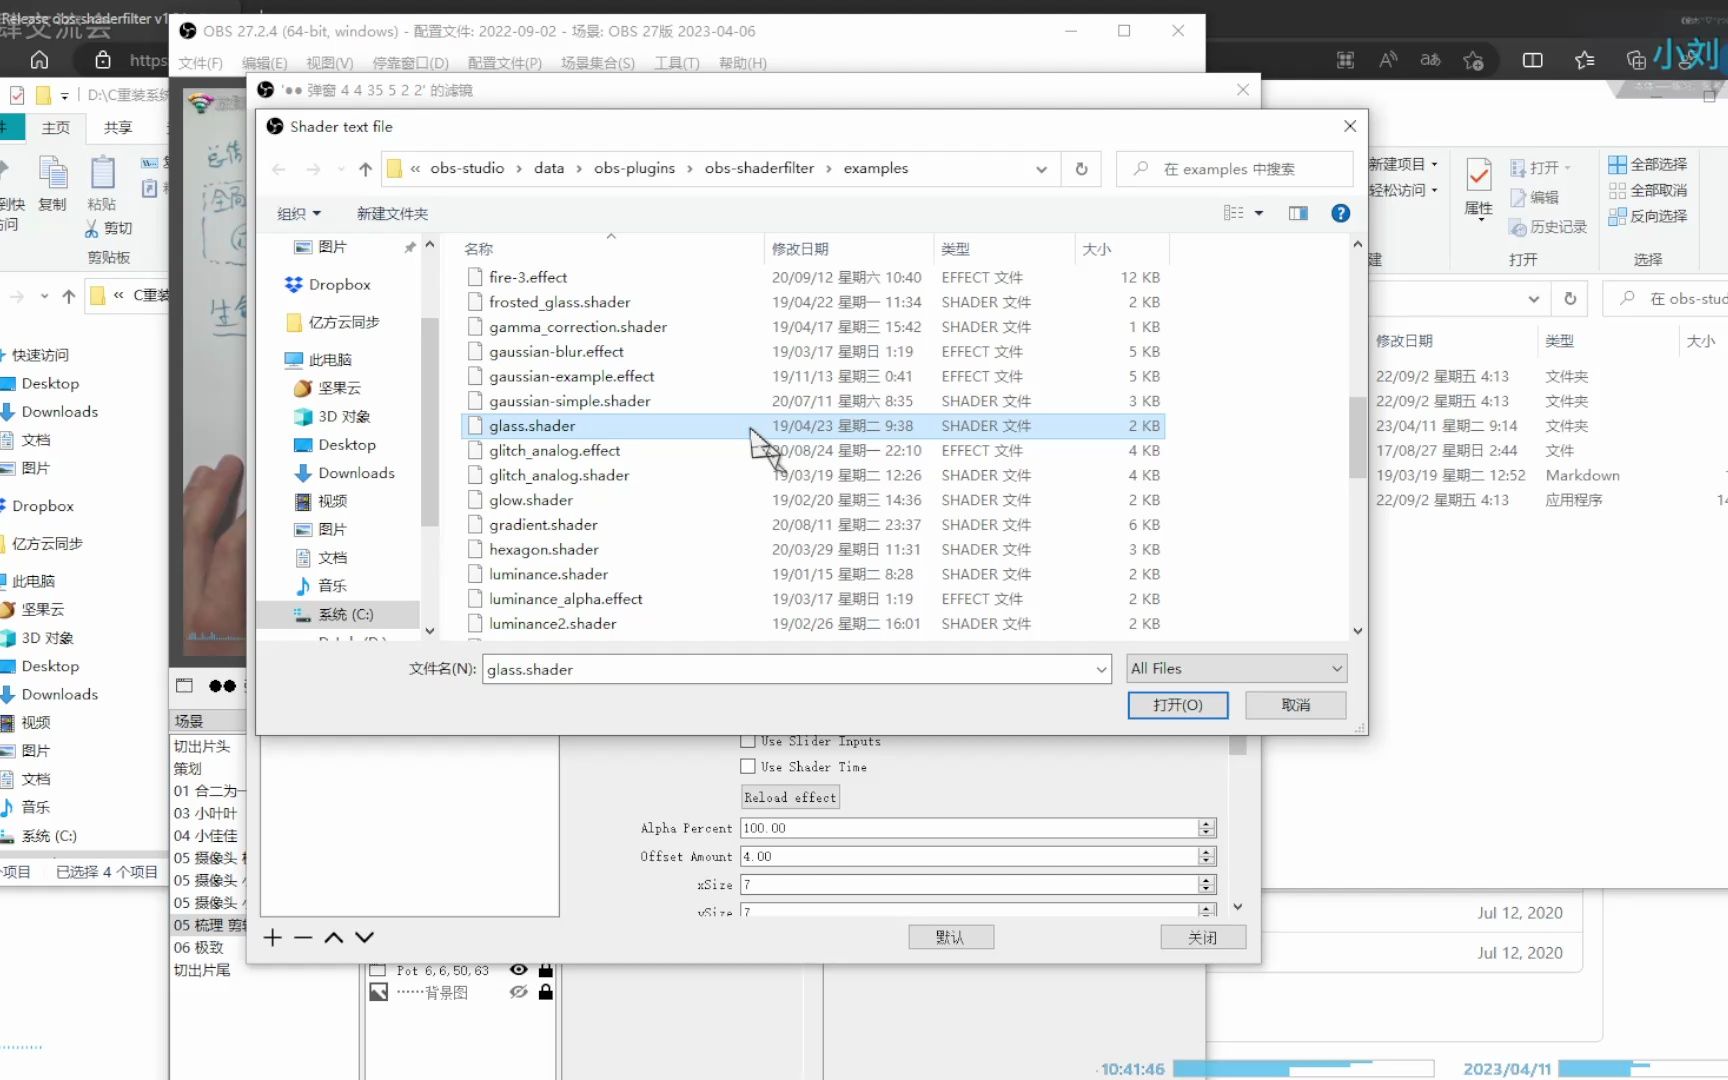The image size is (1728, 1080).
Task: Expand 新建项目 dropdown in Explorer ribbon
Action: [1403, 164]
